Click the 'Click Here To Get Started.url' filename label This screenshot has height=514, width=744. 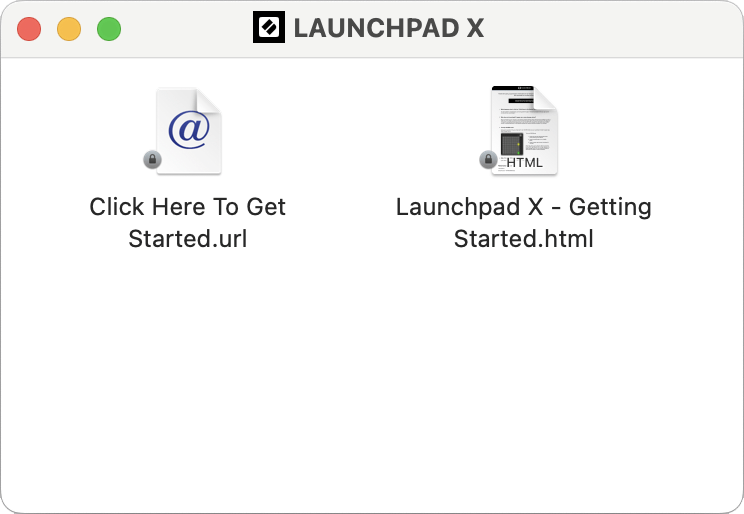(x=188, y=222)
